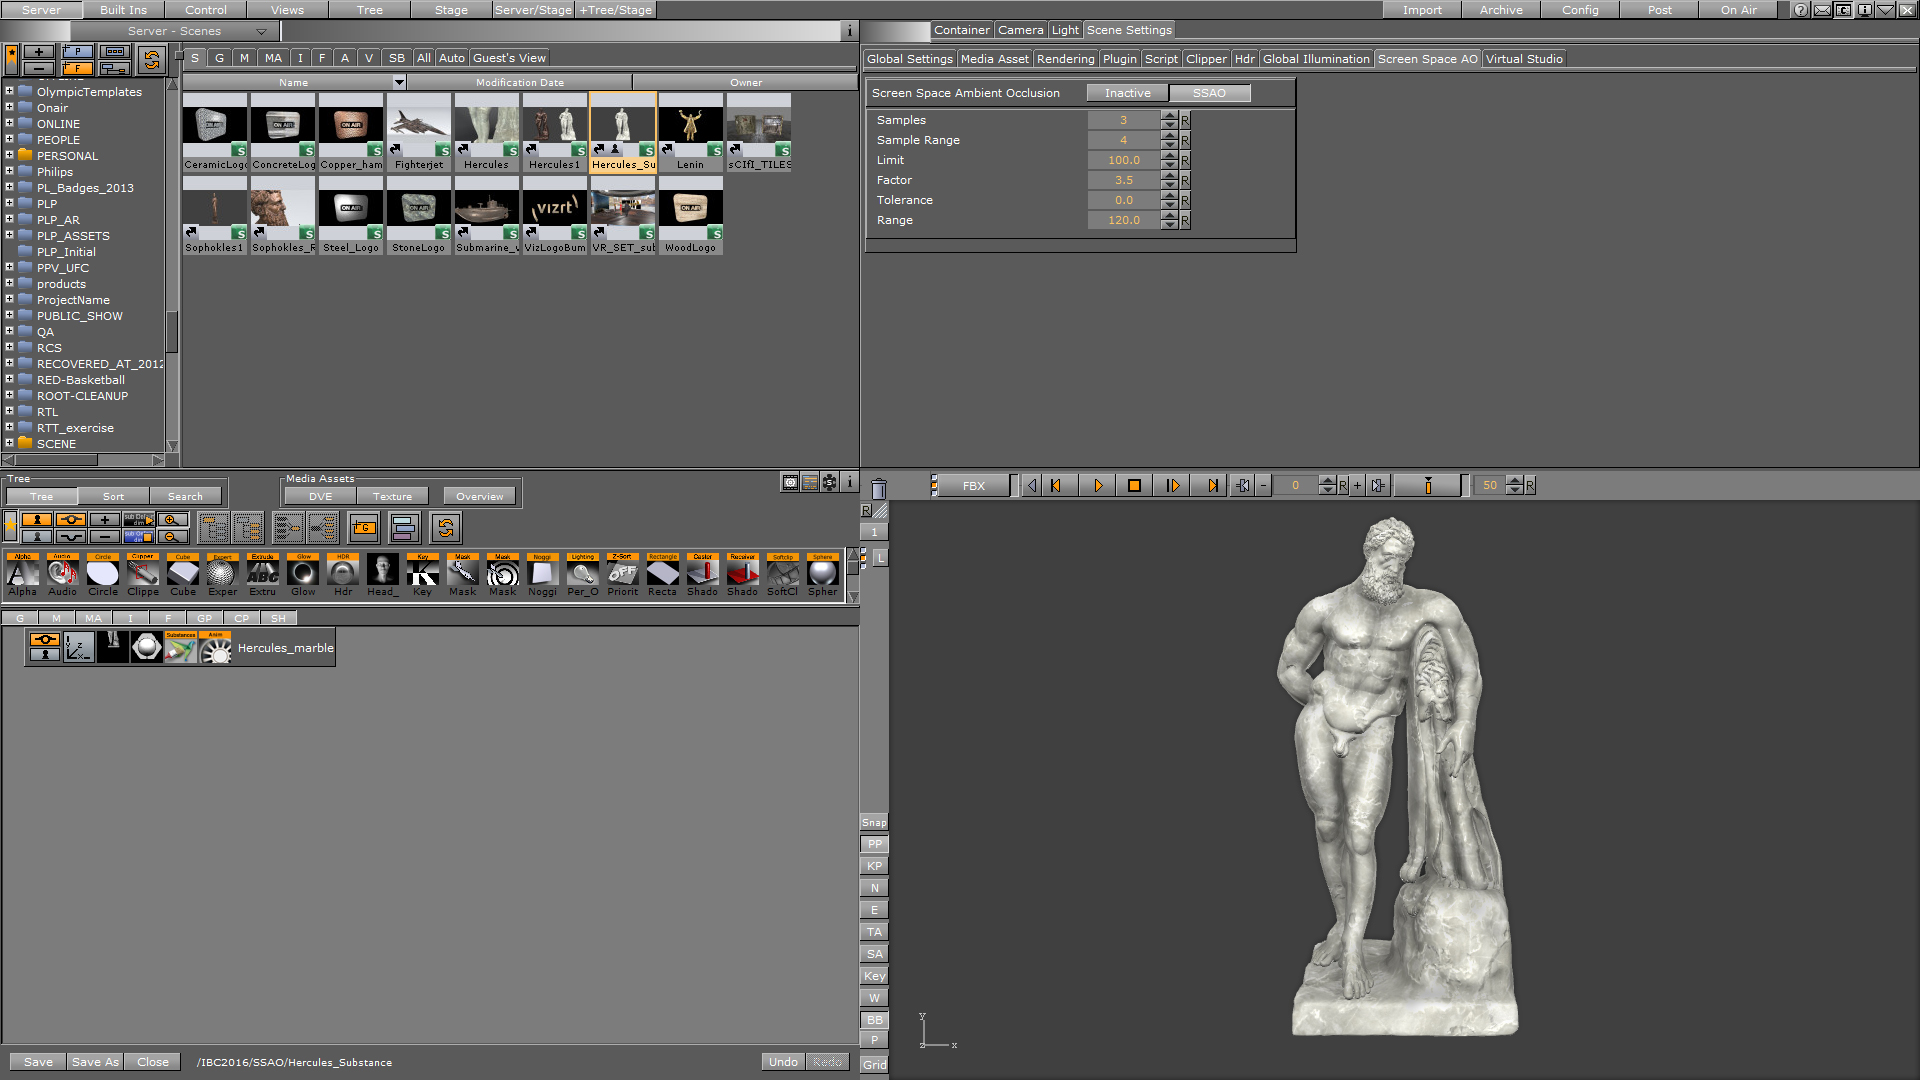Switch to Global Illumination tab
Image resolution: width=1920 pixels, height=1080 pixels.
tap(1316, 59)
